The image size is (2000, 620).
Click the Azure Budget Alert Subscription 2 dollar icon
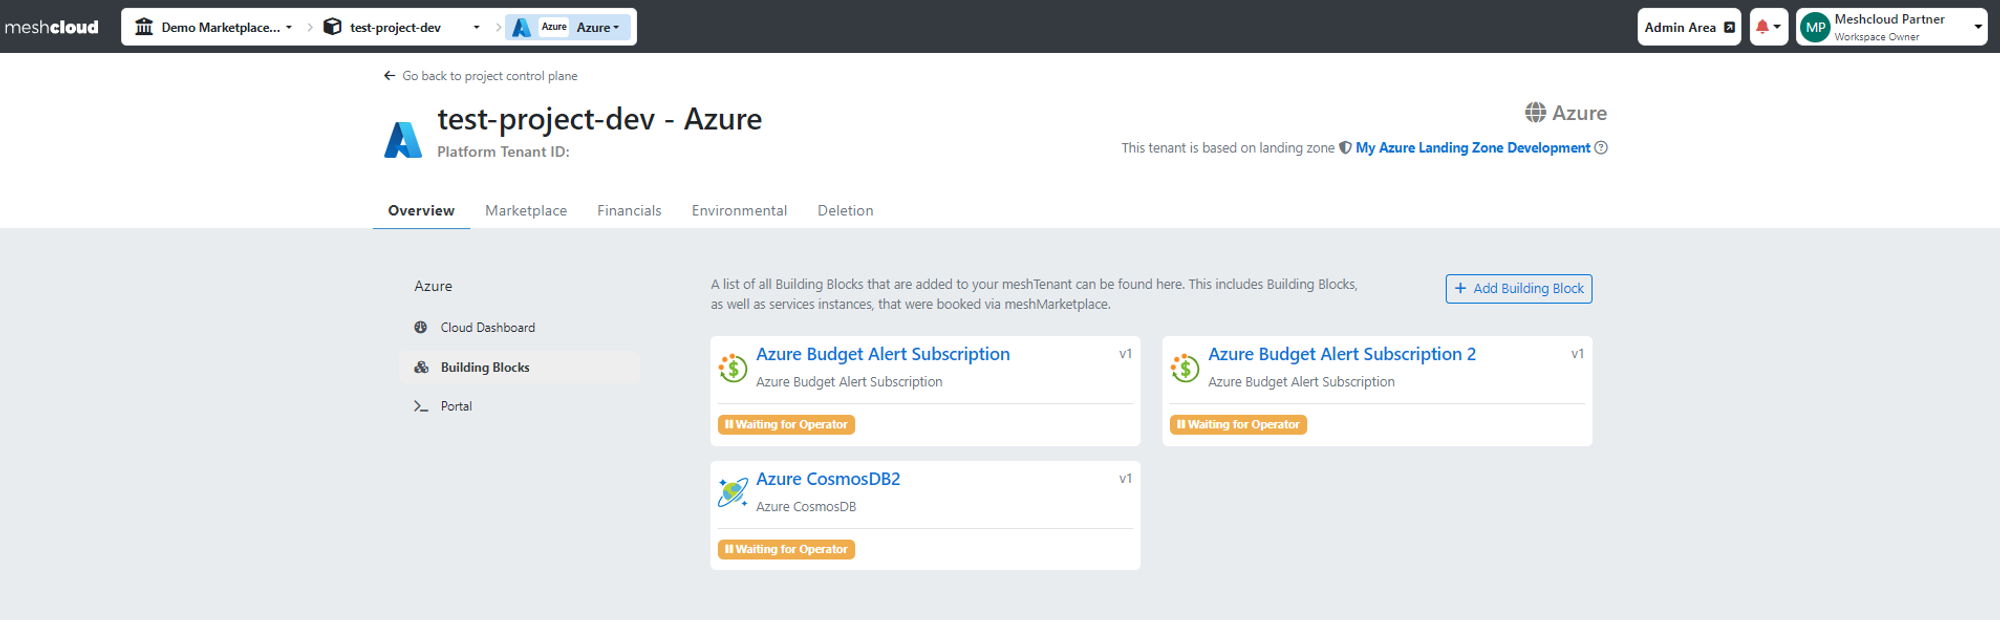[x=1185, y=368]
